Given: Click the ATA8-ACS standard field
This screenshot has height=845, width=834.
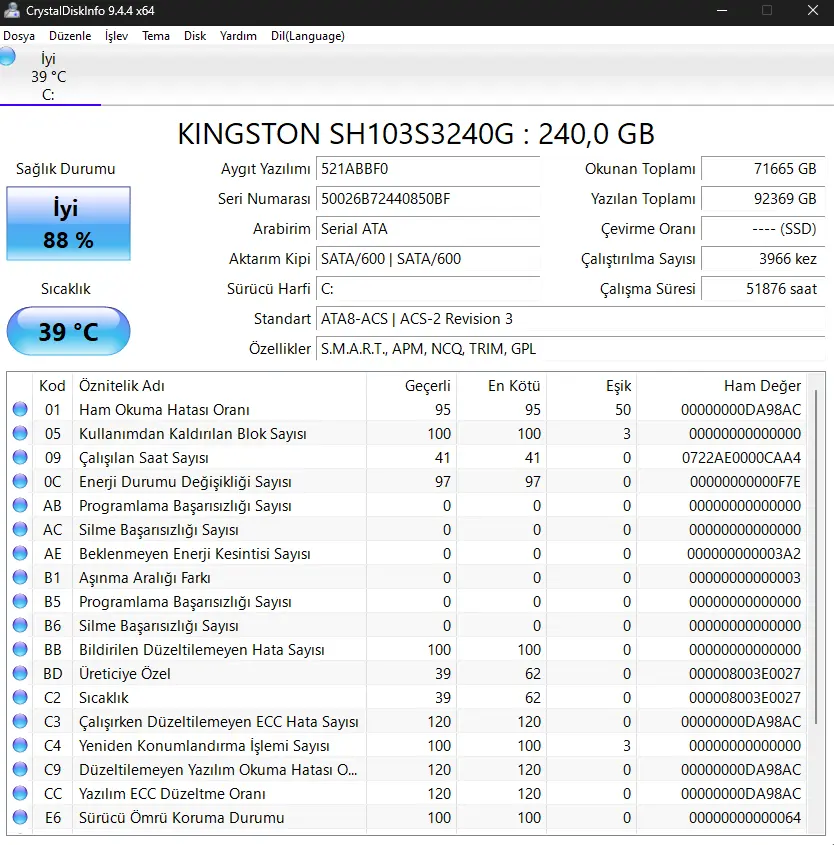Looking at the screenshot, I should 571,319.
